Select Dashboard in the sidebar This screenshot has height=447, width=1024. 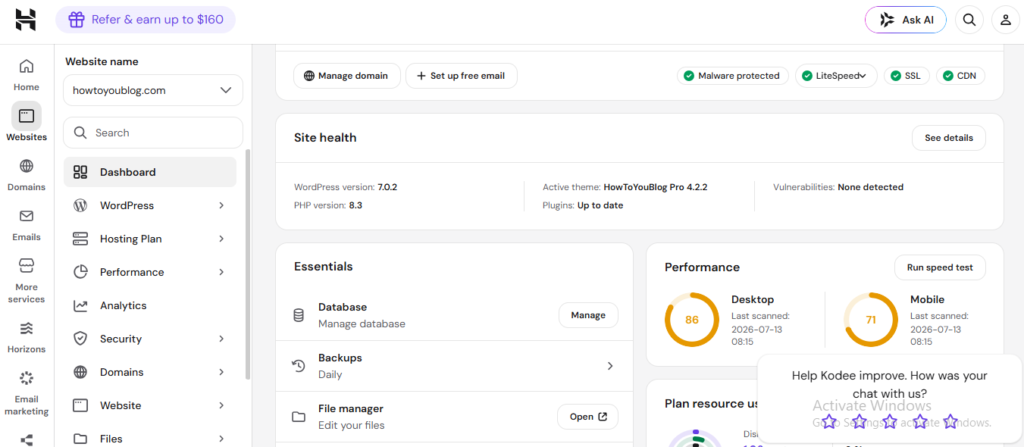click(x=150, y=173)
